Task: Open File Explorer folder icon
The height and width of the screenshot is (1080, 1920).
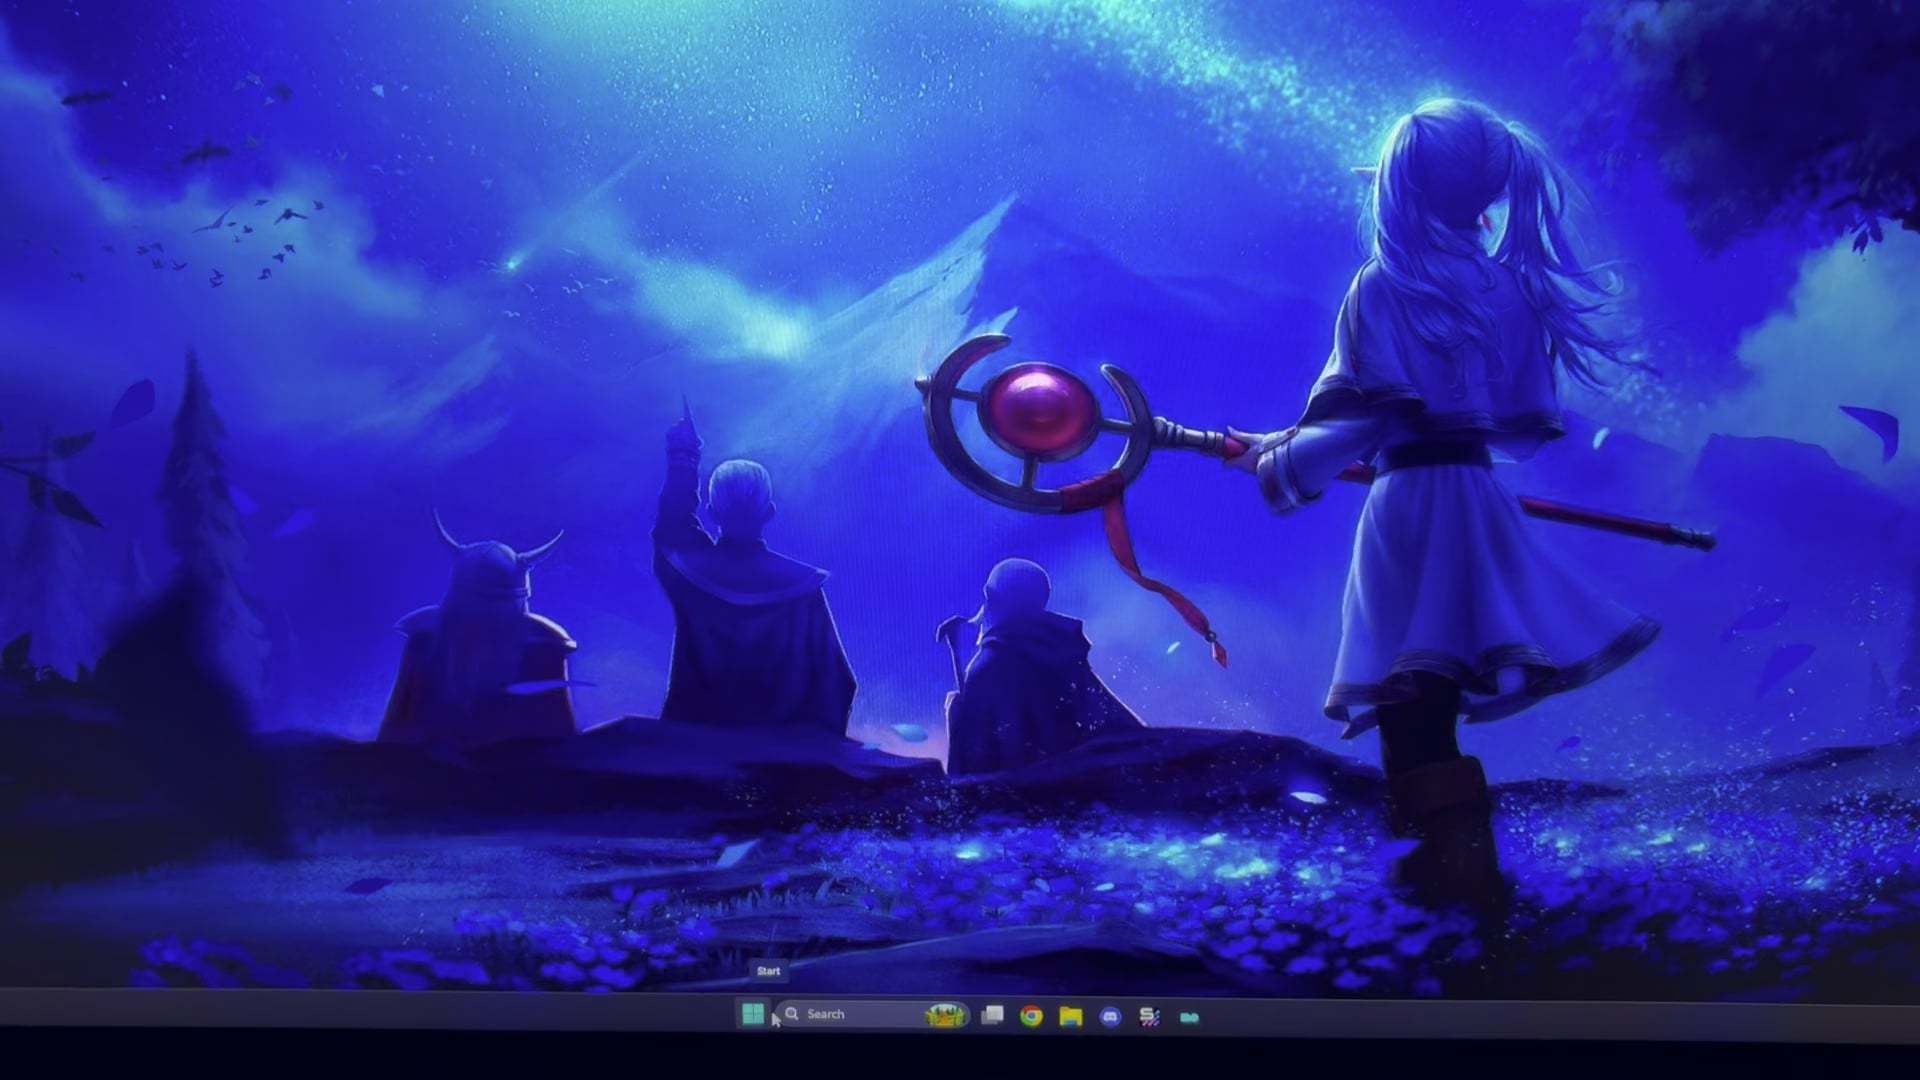Action: pos(1071,1017)
